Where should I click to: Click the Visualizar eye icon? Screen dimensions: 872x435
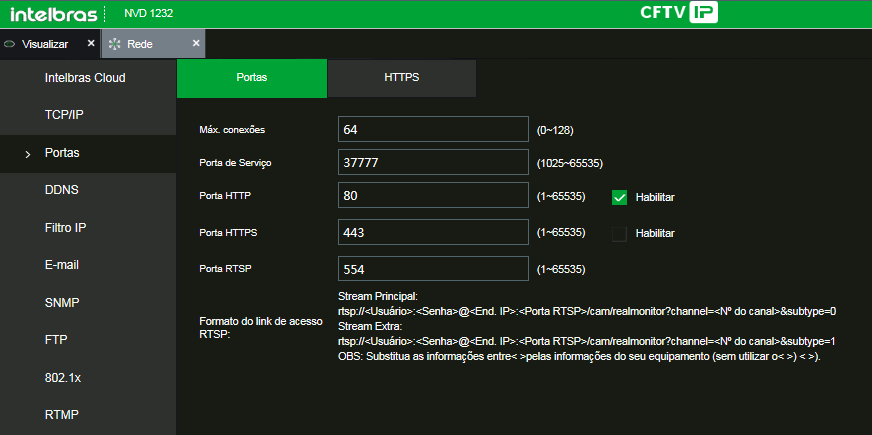pyautogui.click(x=10, y=45)
